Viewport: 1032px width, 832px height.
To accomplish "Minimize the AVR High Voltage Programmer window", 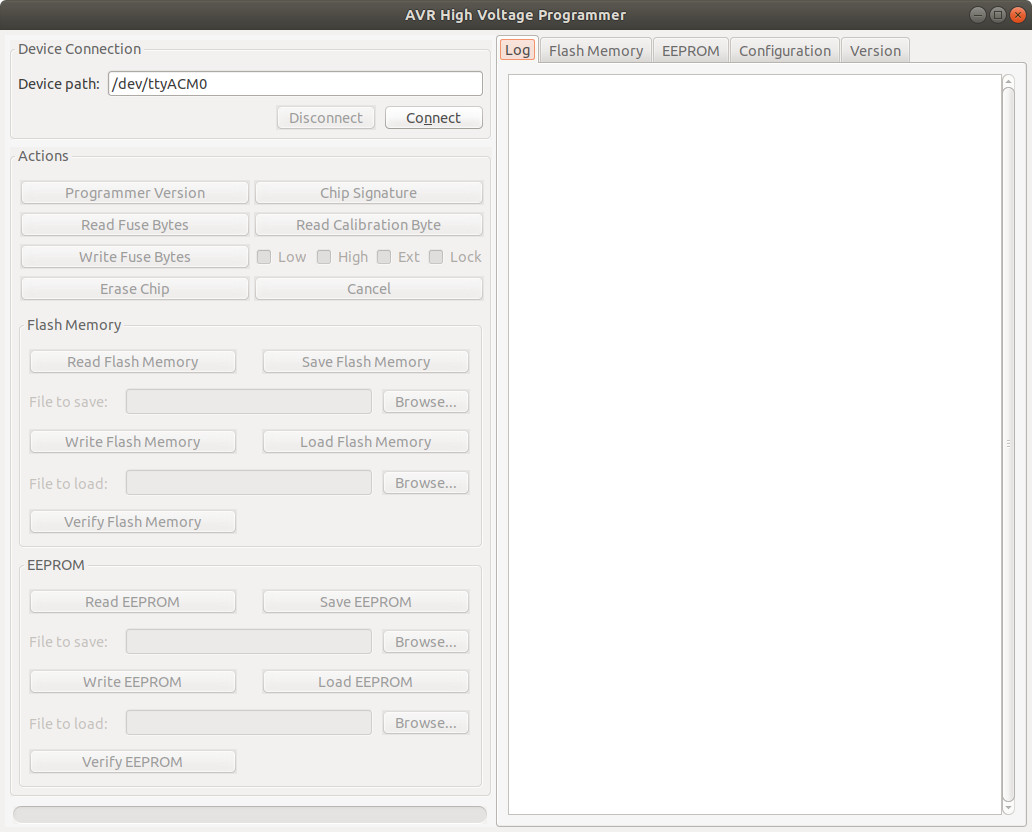I will coord(978,14).
